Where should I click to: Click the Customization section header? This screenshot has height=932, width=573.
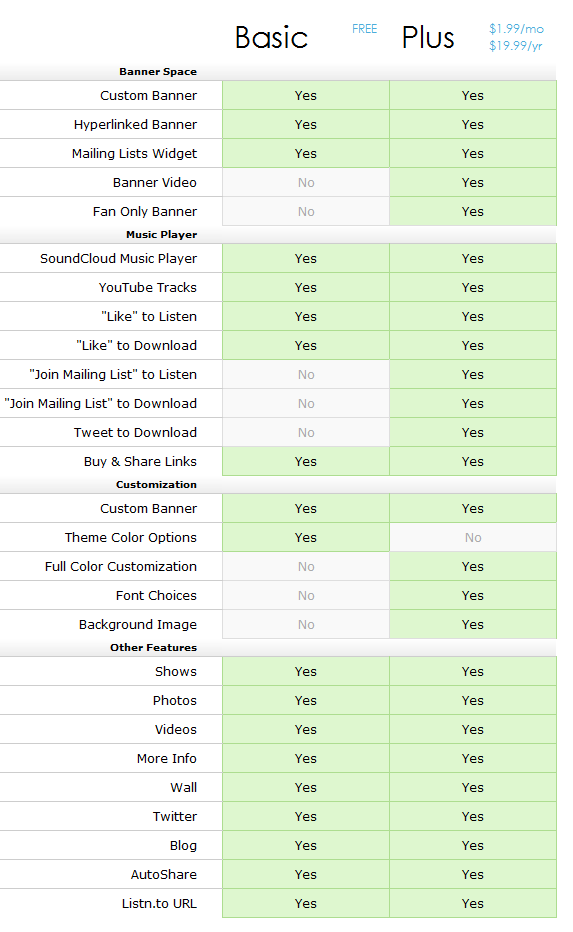pyautogui.click(x=156, y=484)
